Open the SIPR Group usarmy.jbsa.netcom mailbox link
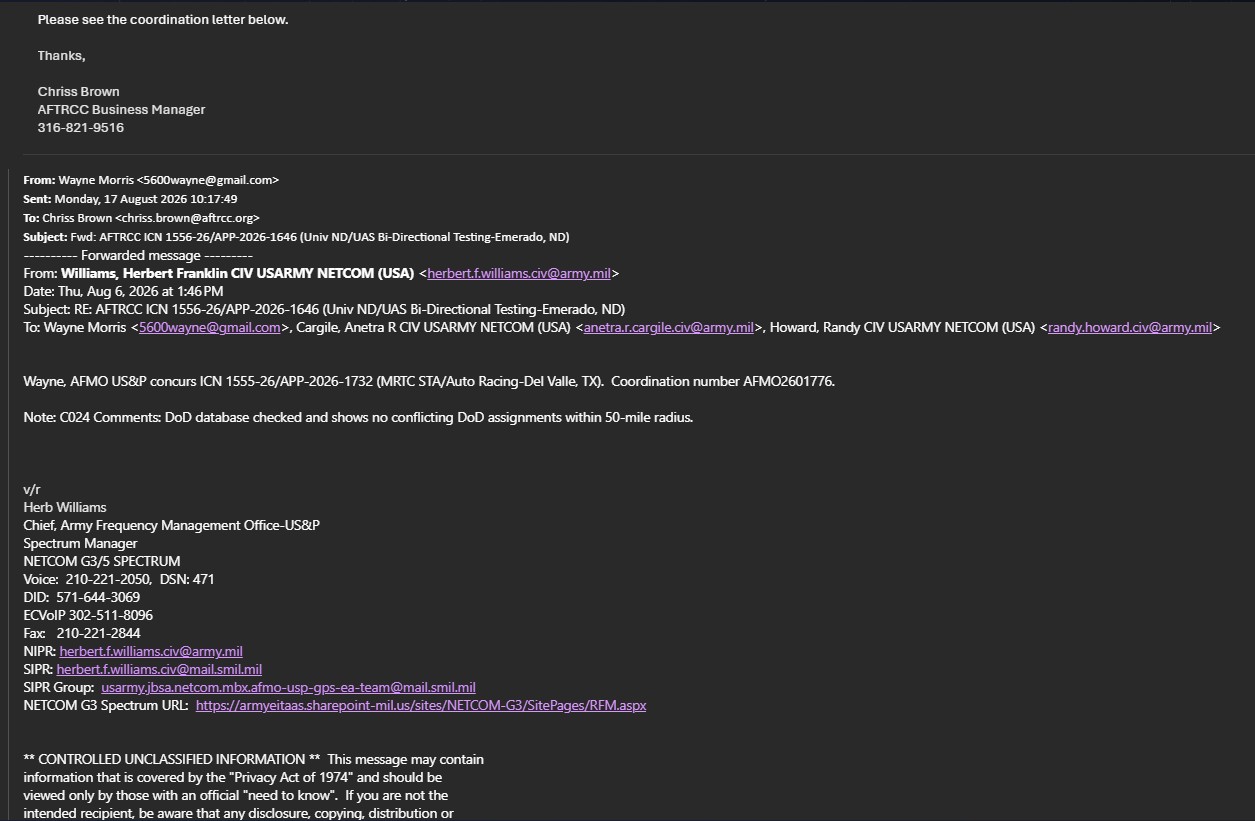Viewport: 1255px width, 821px height. tap(288, 687)
